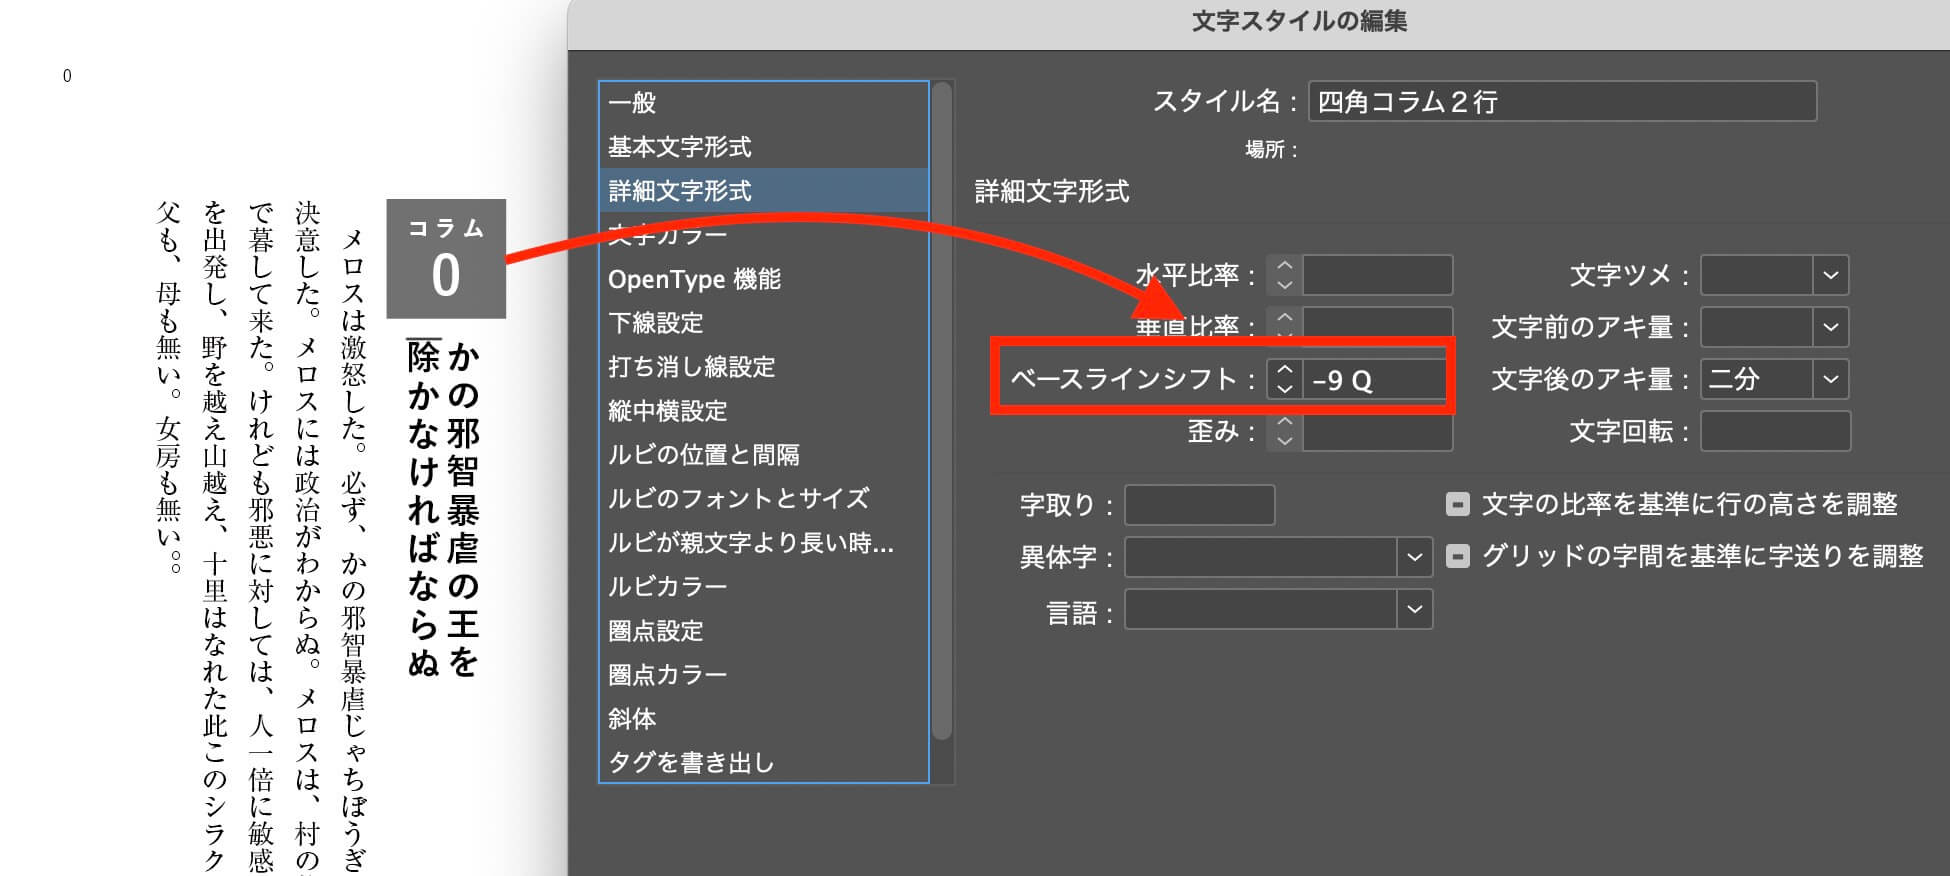The image size is (1950, 876).
Task: Select 斜体 category
Action: (x=632, y=719)
